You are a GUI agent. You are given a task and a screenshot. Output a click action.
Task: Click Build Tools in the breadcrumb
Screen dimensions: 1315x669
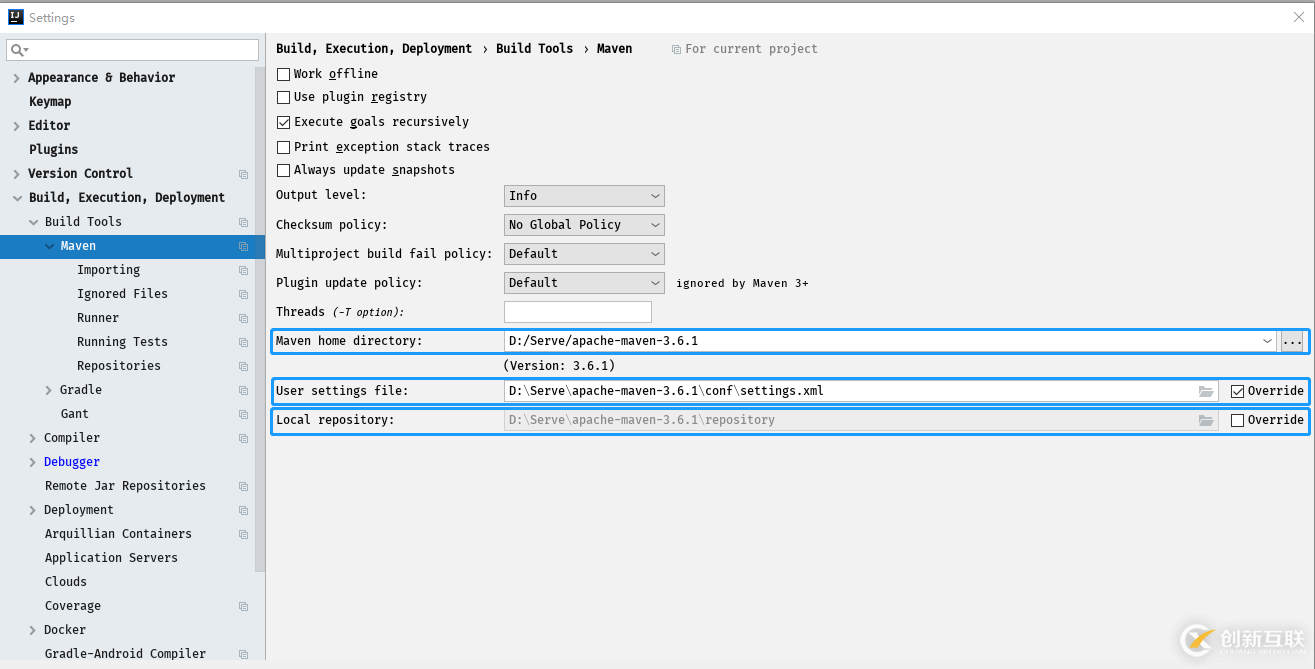point(534,49)
